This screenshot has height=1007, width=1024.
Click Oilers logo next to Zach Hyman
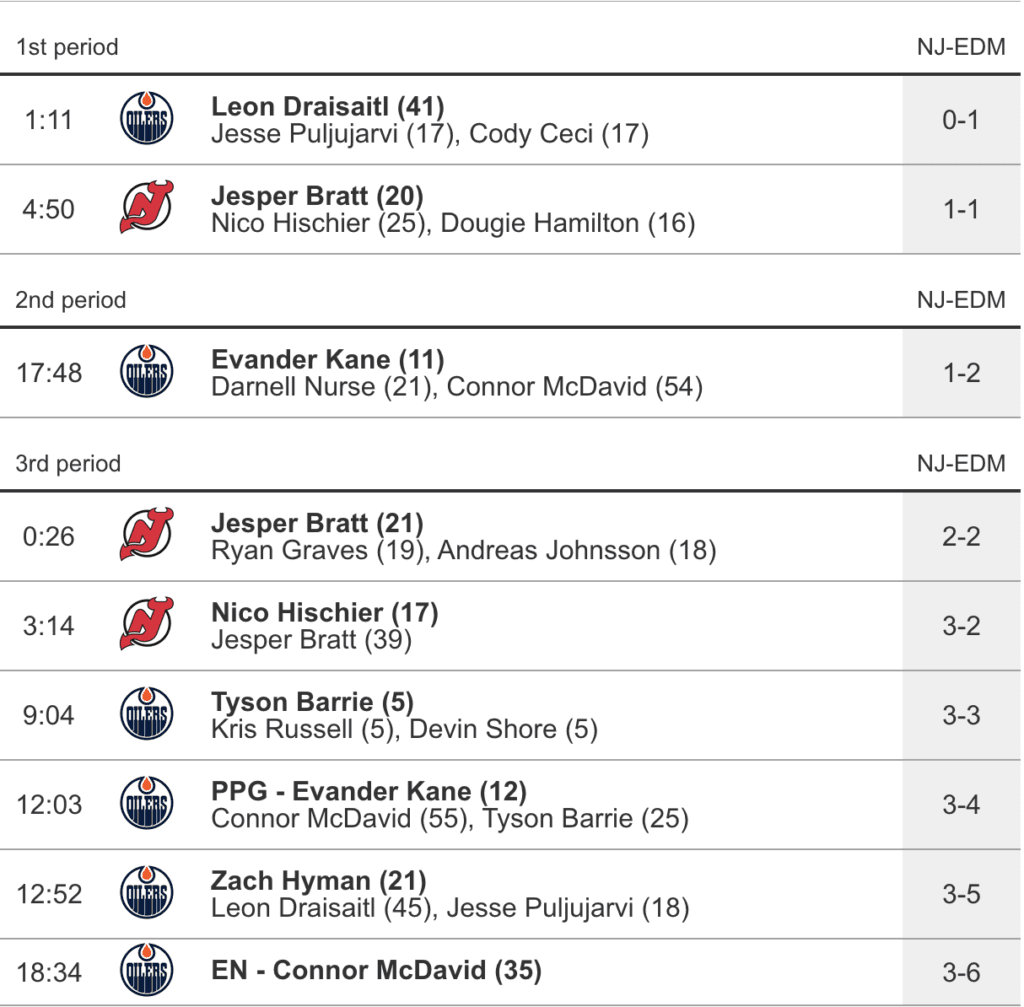146,894
